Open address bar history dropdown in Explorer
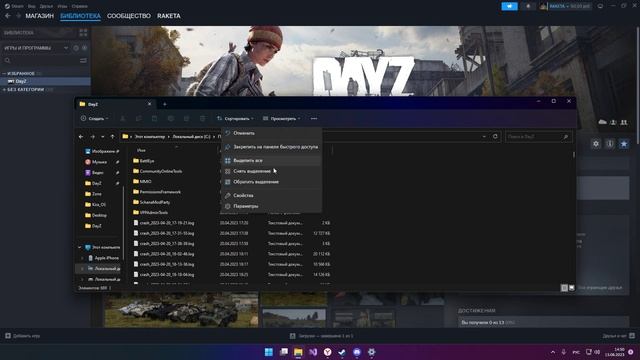Viewport: 640px width, 360px height. point(484,136)
